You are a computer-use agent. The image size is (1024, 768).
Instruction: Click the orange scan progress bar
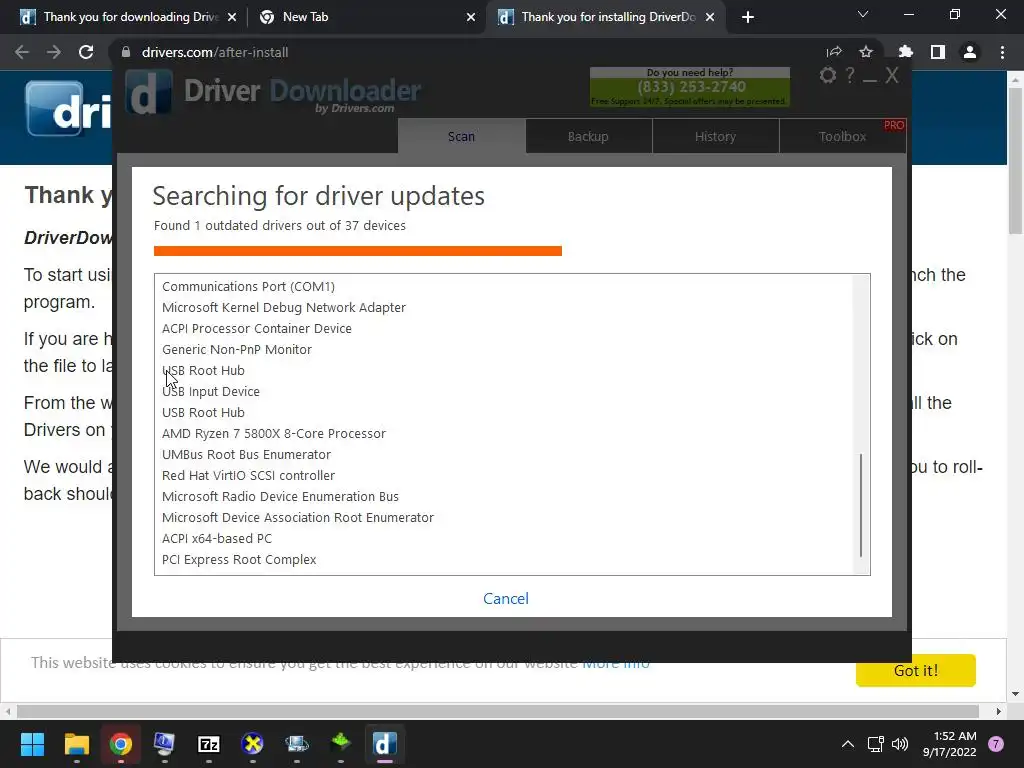point(358,251)
